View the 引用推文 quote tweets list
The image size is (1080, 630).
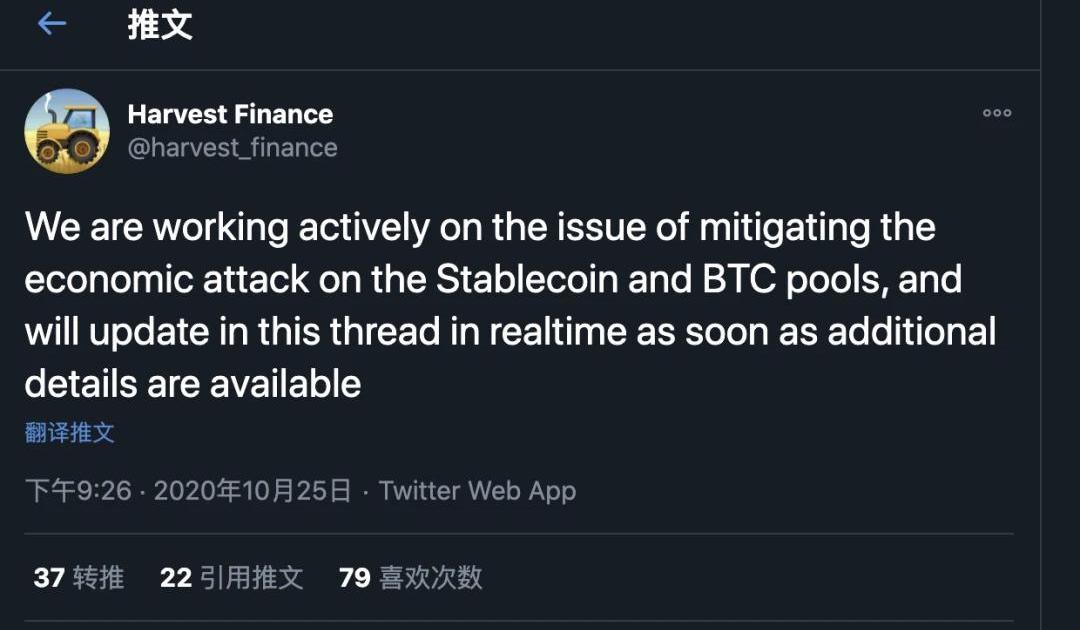pos(251,578)
